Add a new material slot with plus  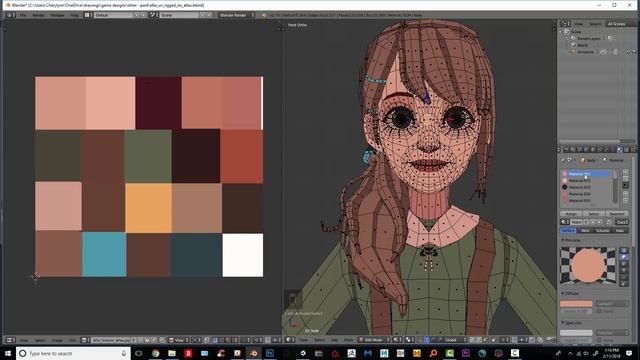pyautogui.click(x=626, y=172)
